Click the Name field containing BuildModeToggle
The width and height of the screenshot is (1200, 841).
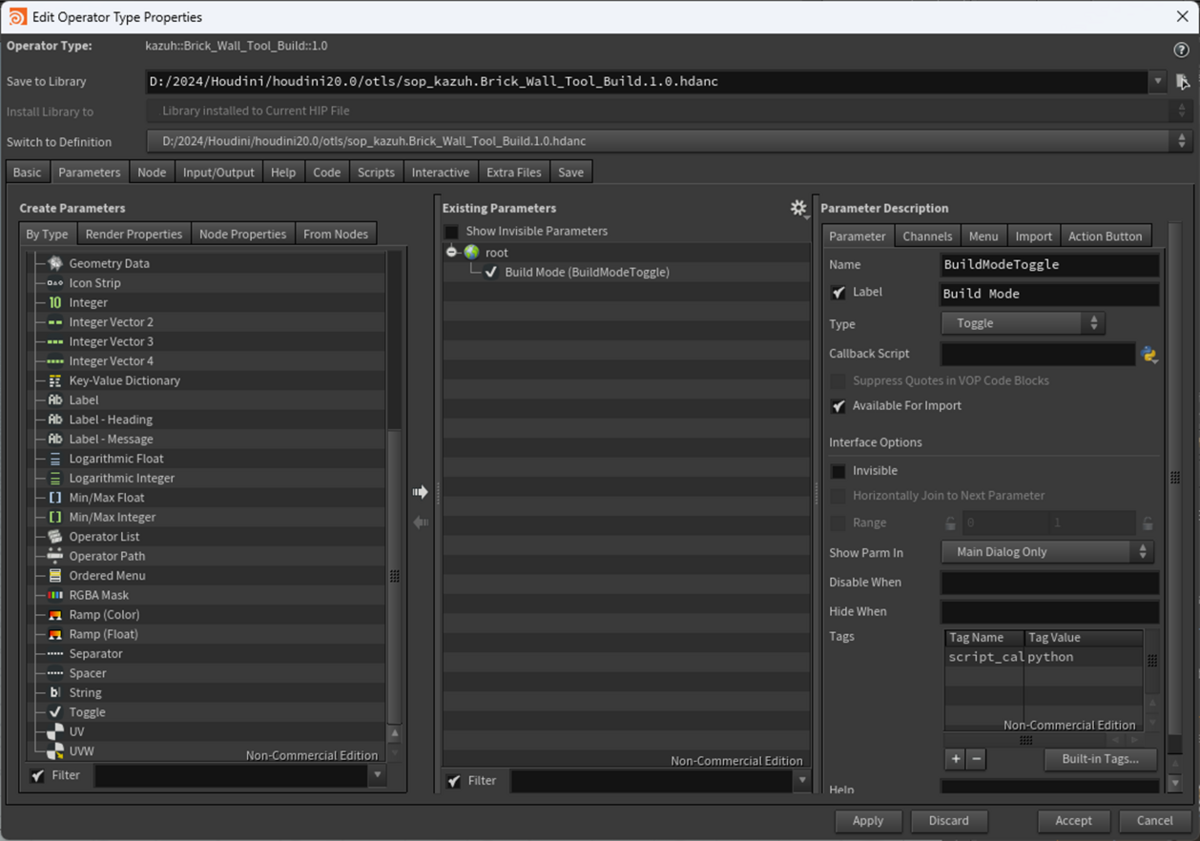[x=1050, y=265]
